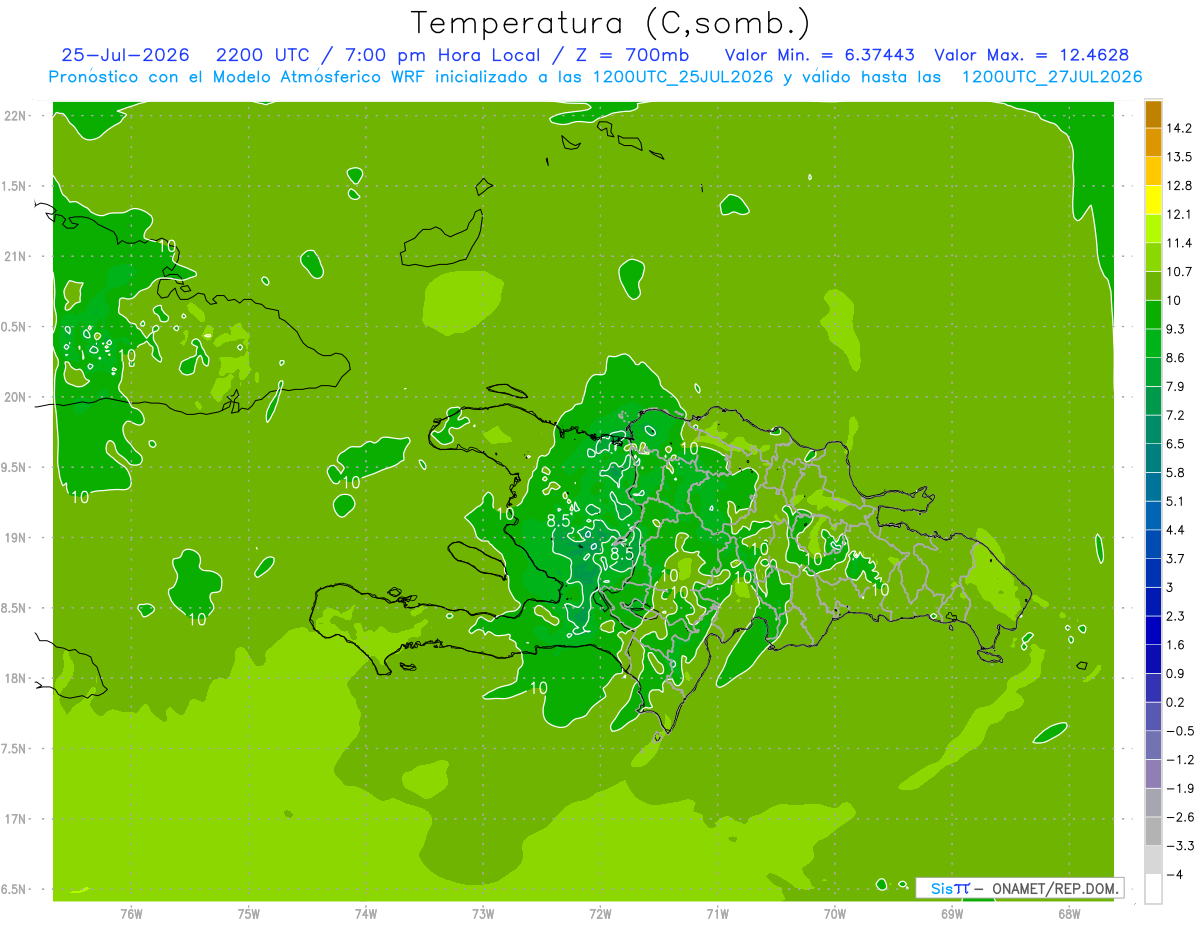Select the orange swatch between 13.5 and 14.2
Viewport: 1200px width, 927px height.
click(1153, 143)
